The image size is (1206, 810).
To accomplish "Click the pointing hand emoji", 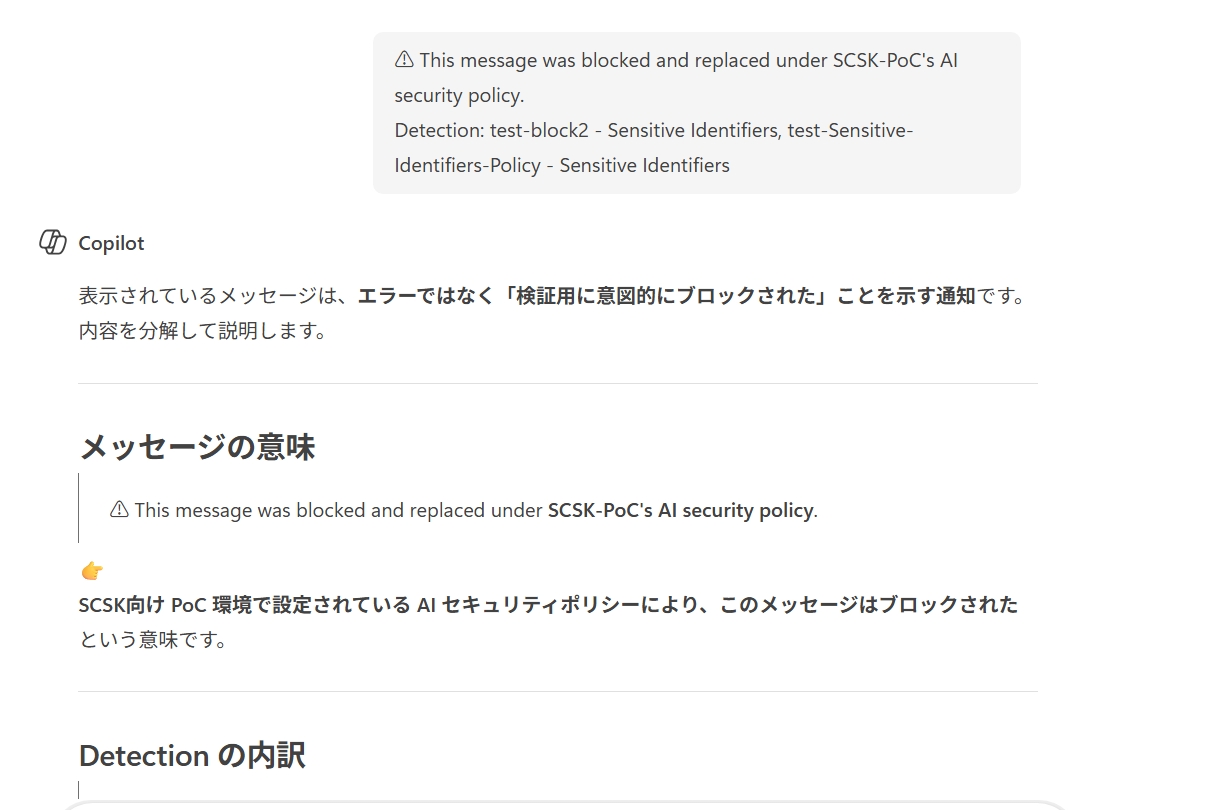I will pyautogui.click(x=92, y=571).
